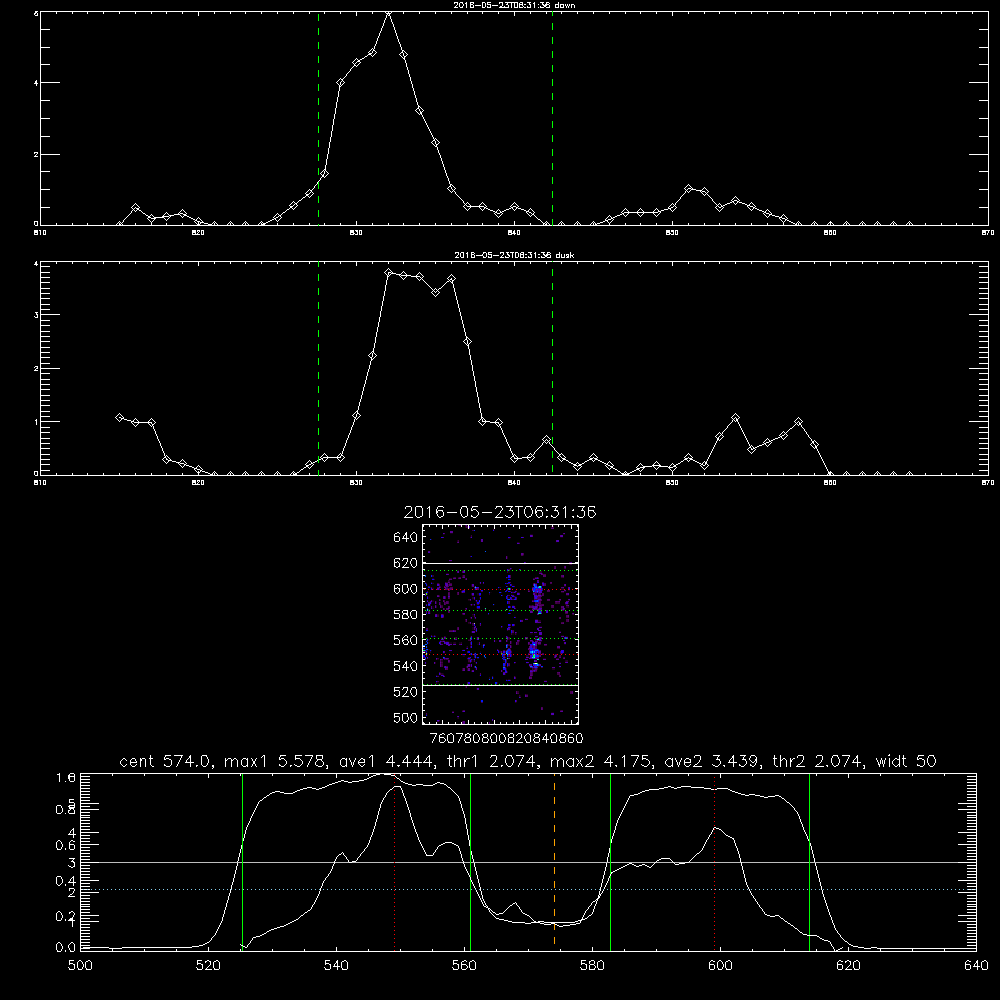Click the first dusk data point near 815

tap(119, 417)
